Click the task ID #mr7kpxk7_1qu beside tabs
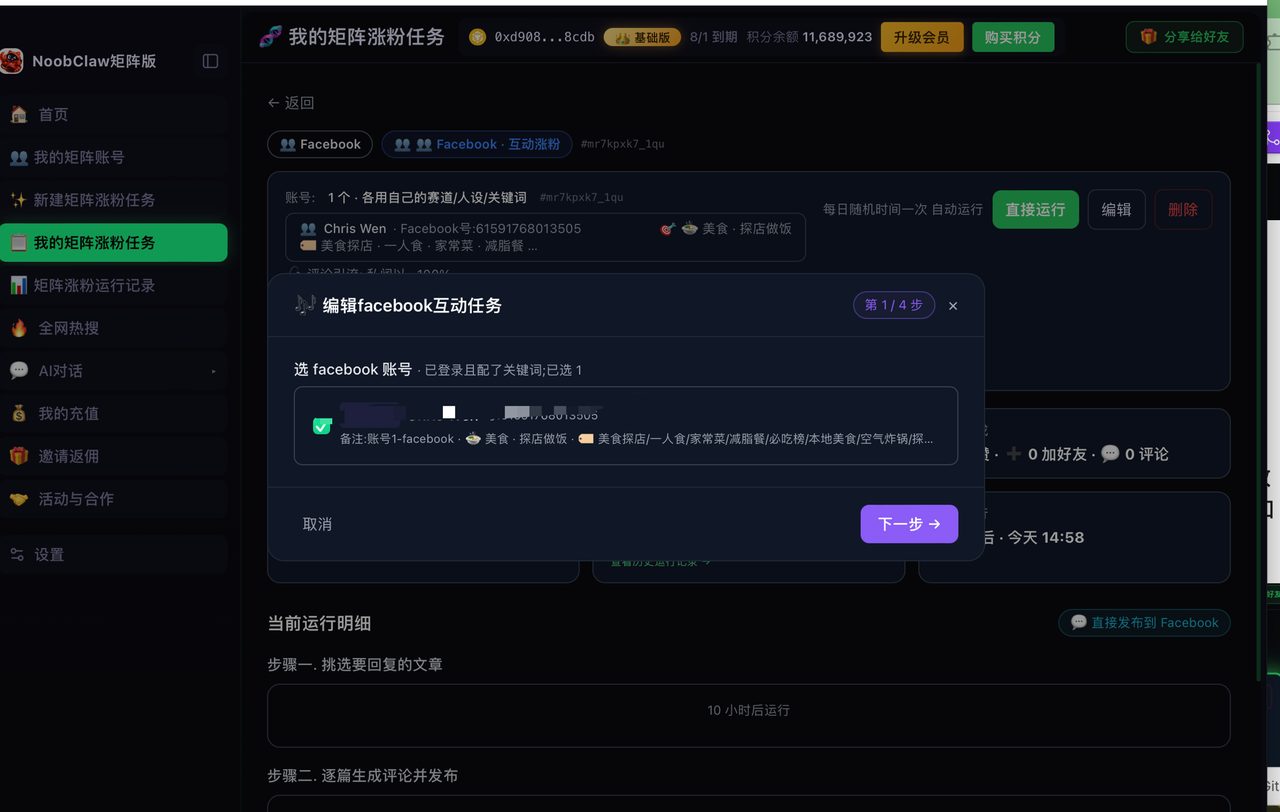The height and width of the screenshot is (812, 1280). tap(622, 144)
